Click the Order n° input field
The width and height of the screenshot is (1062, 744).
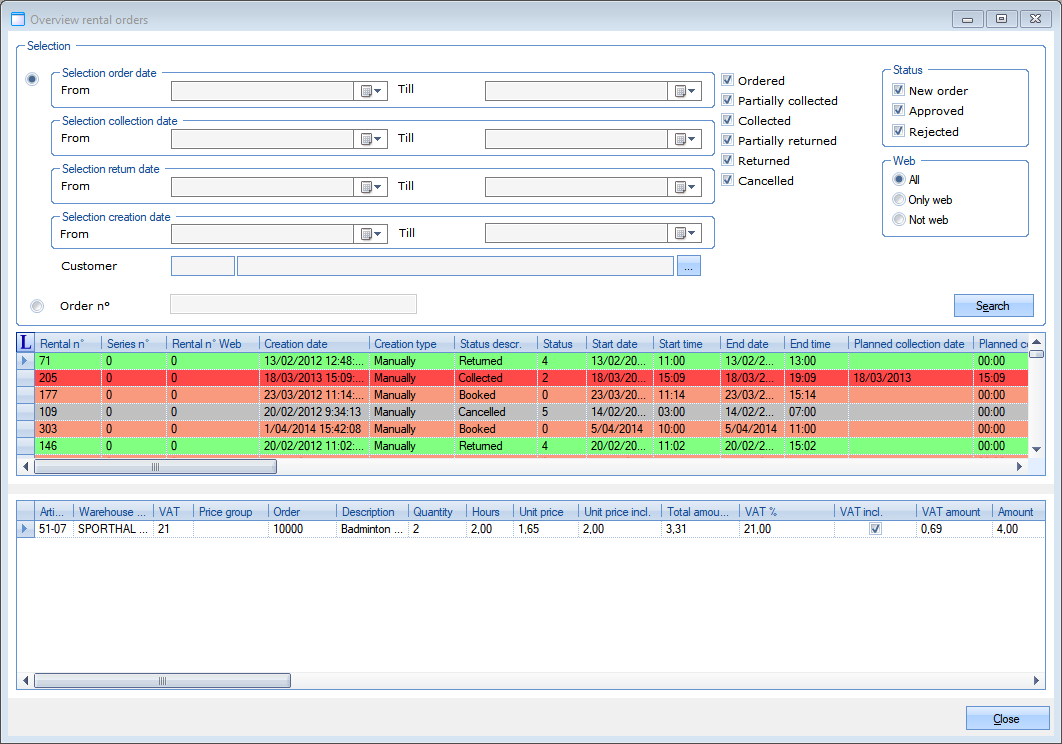point(293,305)
